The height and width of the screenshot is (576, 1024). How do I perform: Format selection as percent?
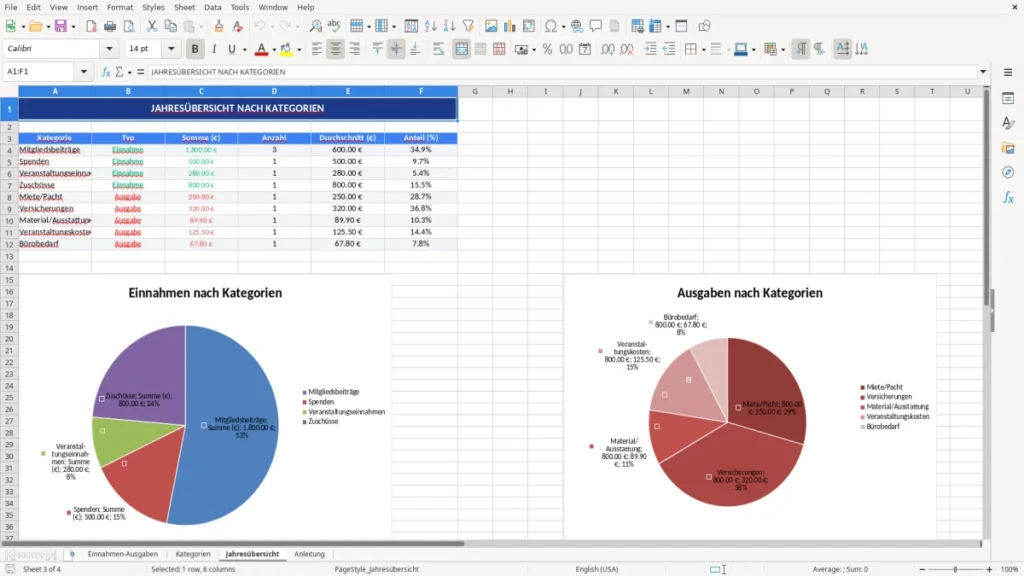point(547,49)
